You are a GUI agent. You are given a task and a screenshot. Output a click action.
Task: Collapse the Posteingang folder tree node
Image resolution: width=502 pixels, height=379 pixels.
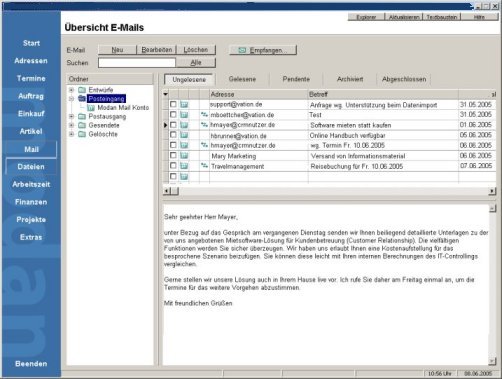[x=71, y=99]
